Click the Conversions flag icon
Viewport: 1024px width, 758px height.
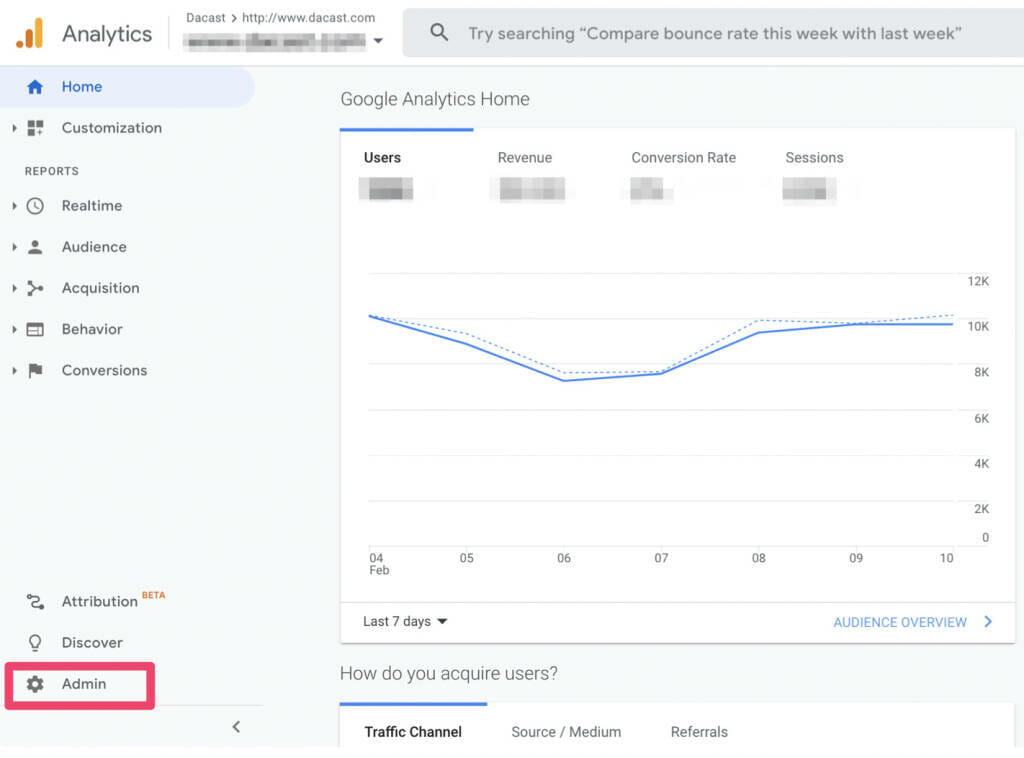pyautogui.click(x=35, y=371)
